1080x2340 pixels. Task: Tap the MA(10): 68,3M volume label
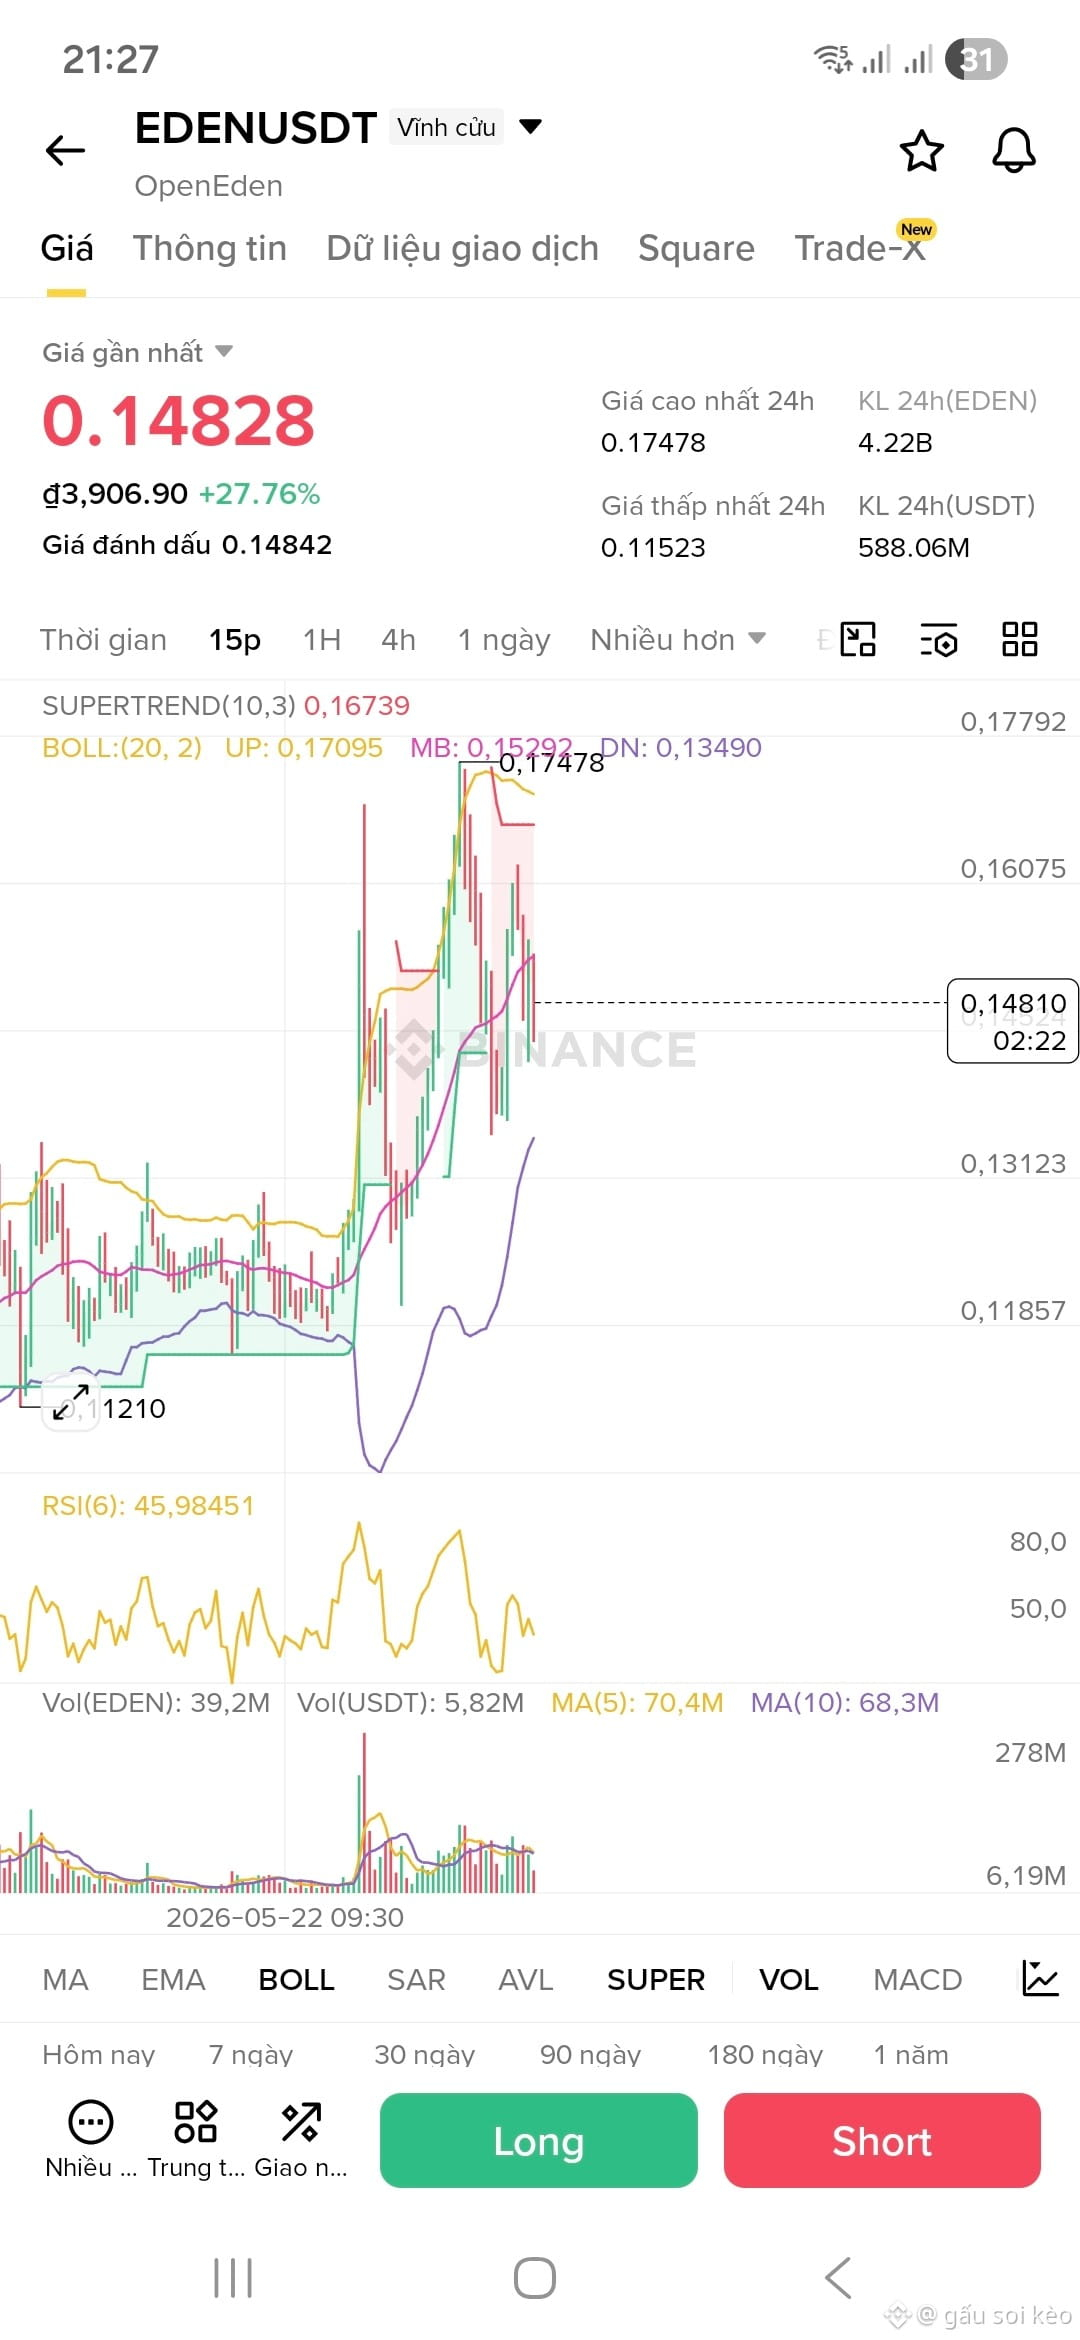(845, 1702)
